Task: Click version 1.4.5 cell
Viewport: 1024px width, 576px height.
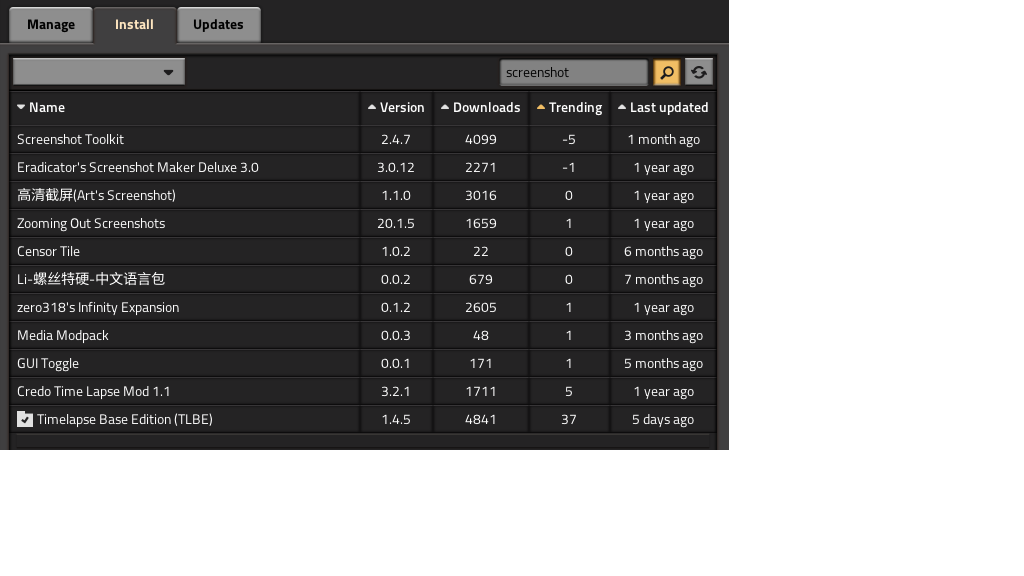Action: (396, 419)
